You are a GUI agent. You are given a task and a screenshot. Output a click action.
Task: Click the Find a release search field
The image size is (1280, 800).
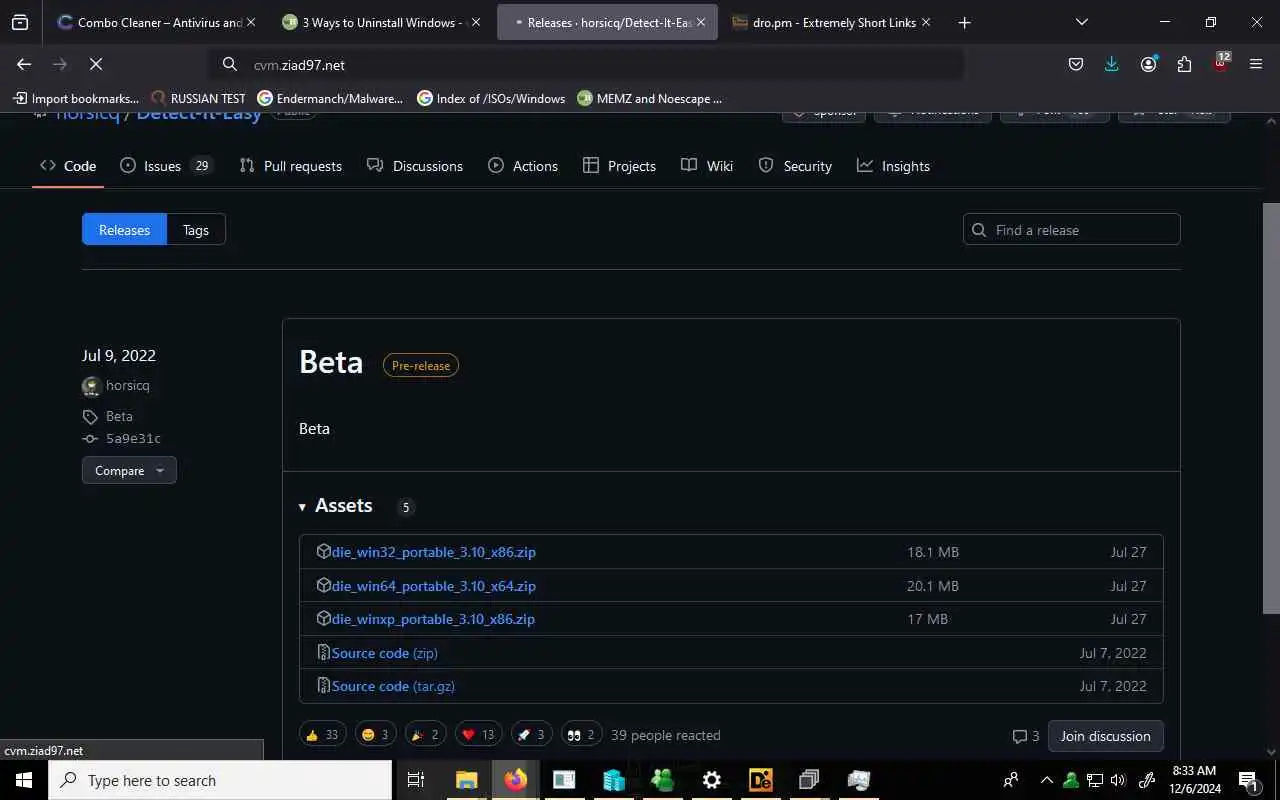click(x=1071, y=230)
